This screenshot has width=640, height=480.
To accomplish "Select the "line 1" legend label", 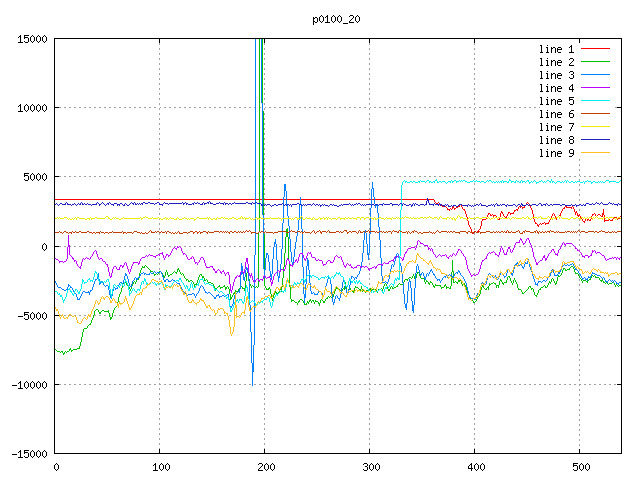I will click(557, 49).
